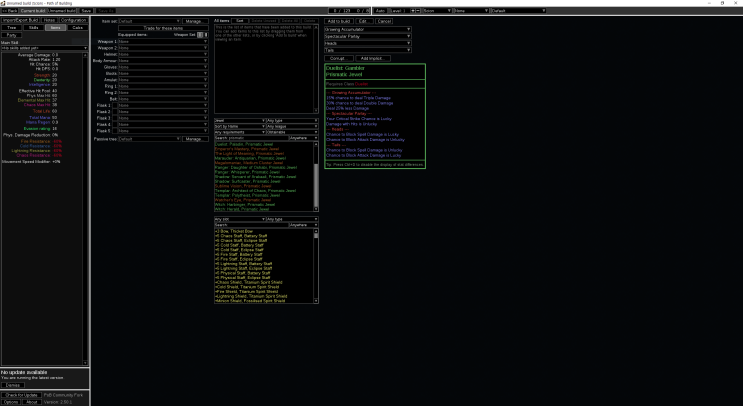Screen dimensions: 743x406
Task: Open the Sort by Name dropdown
Action: 240,126
